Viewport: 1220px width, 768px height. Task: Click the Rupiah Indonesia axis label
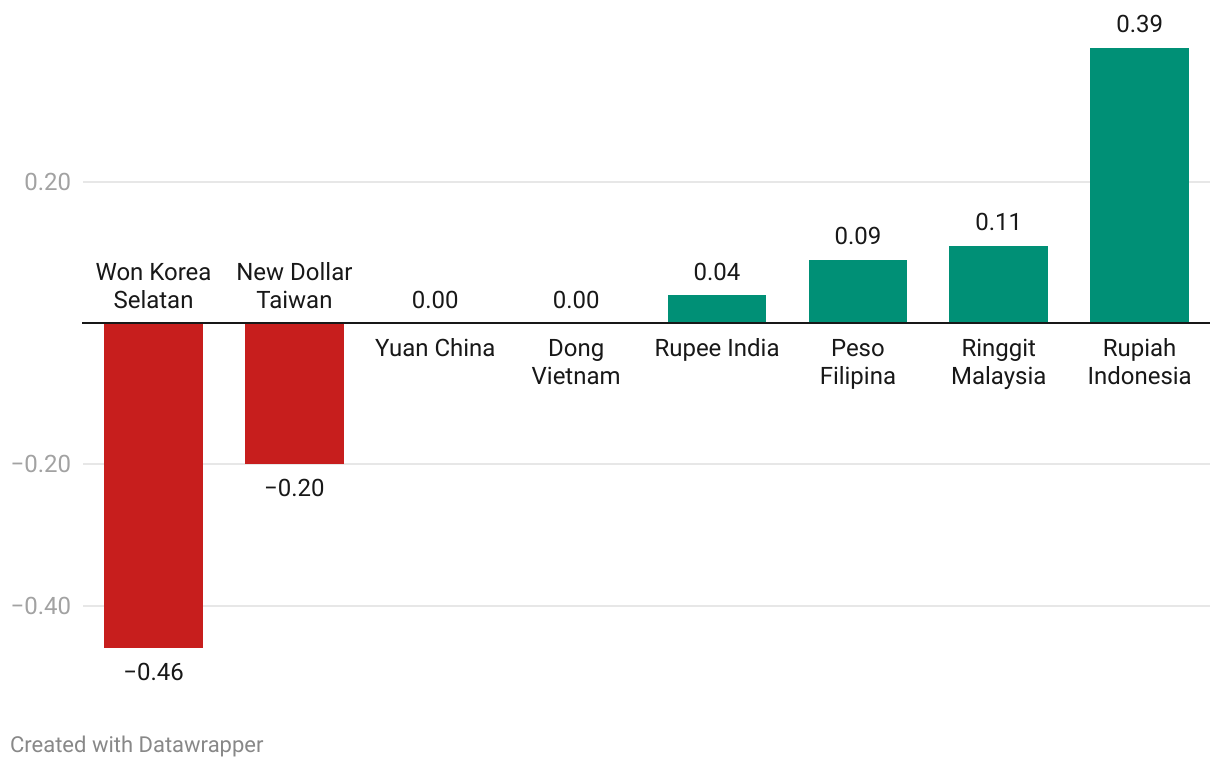pos(1139,362)
